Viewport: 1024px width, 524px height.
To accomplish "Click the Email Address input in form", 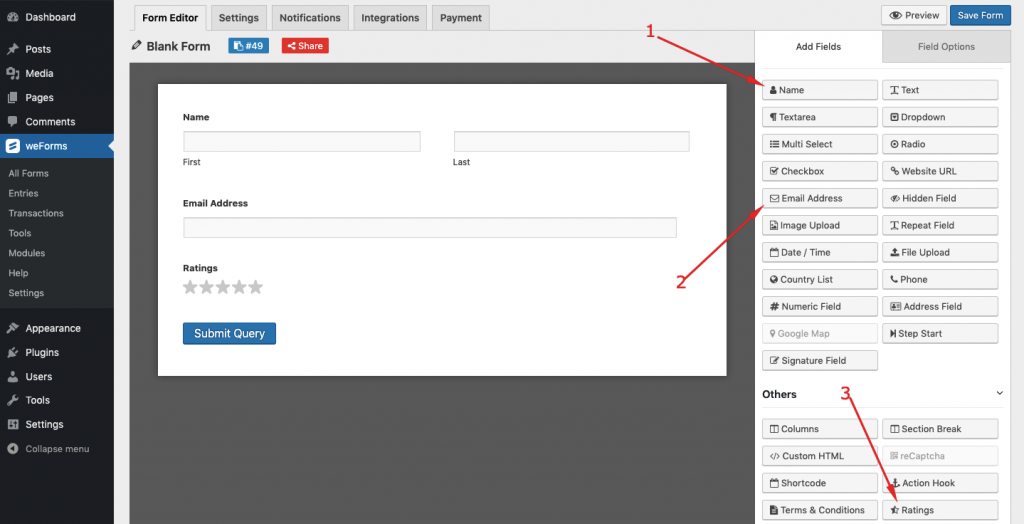I will tap(430, 227).
